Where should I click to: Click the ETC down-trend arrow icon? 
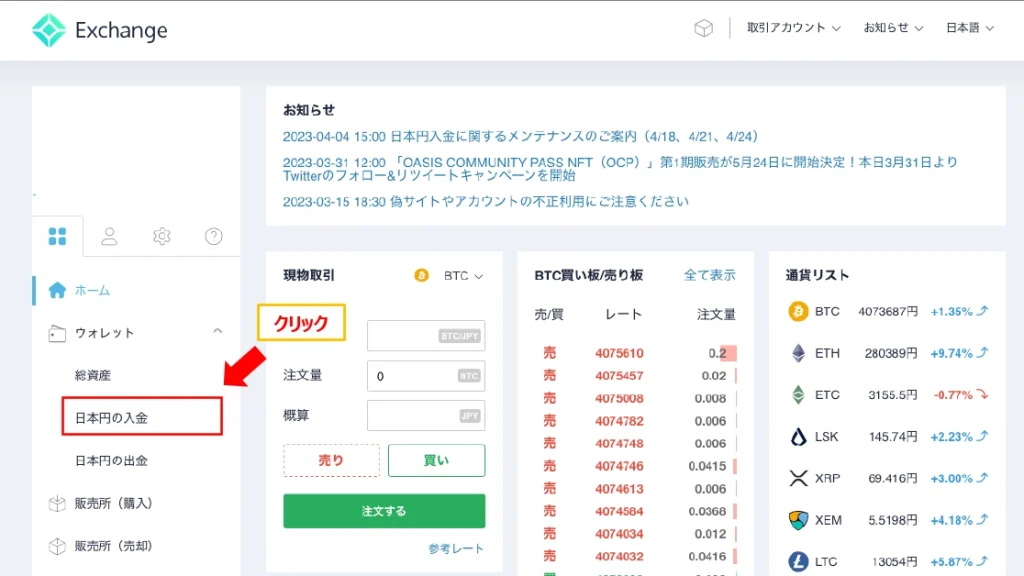983,394
